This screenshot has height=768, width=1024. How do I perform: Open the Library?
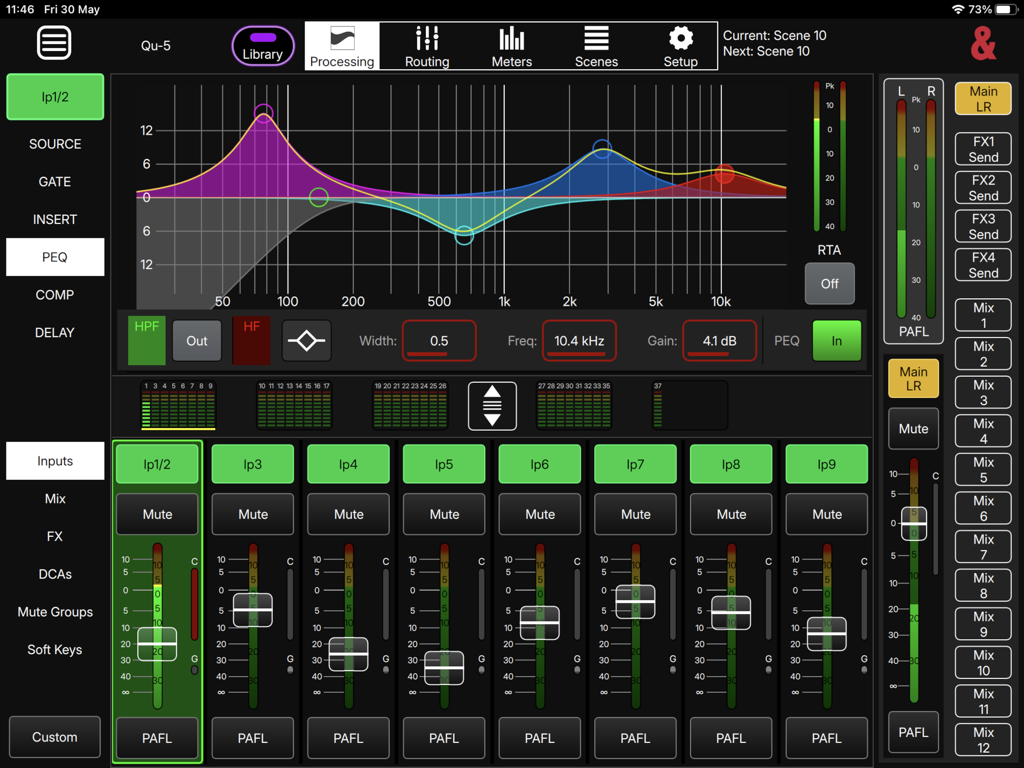click(x=262, y=45)
